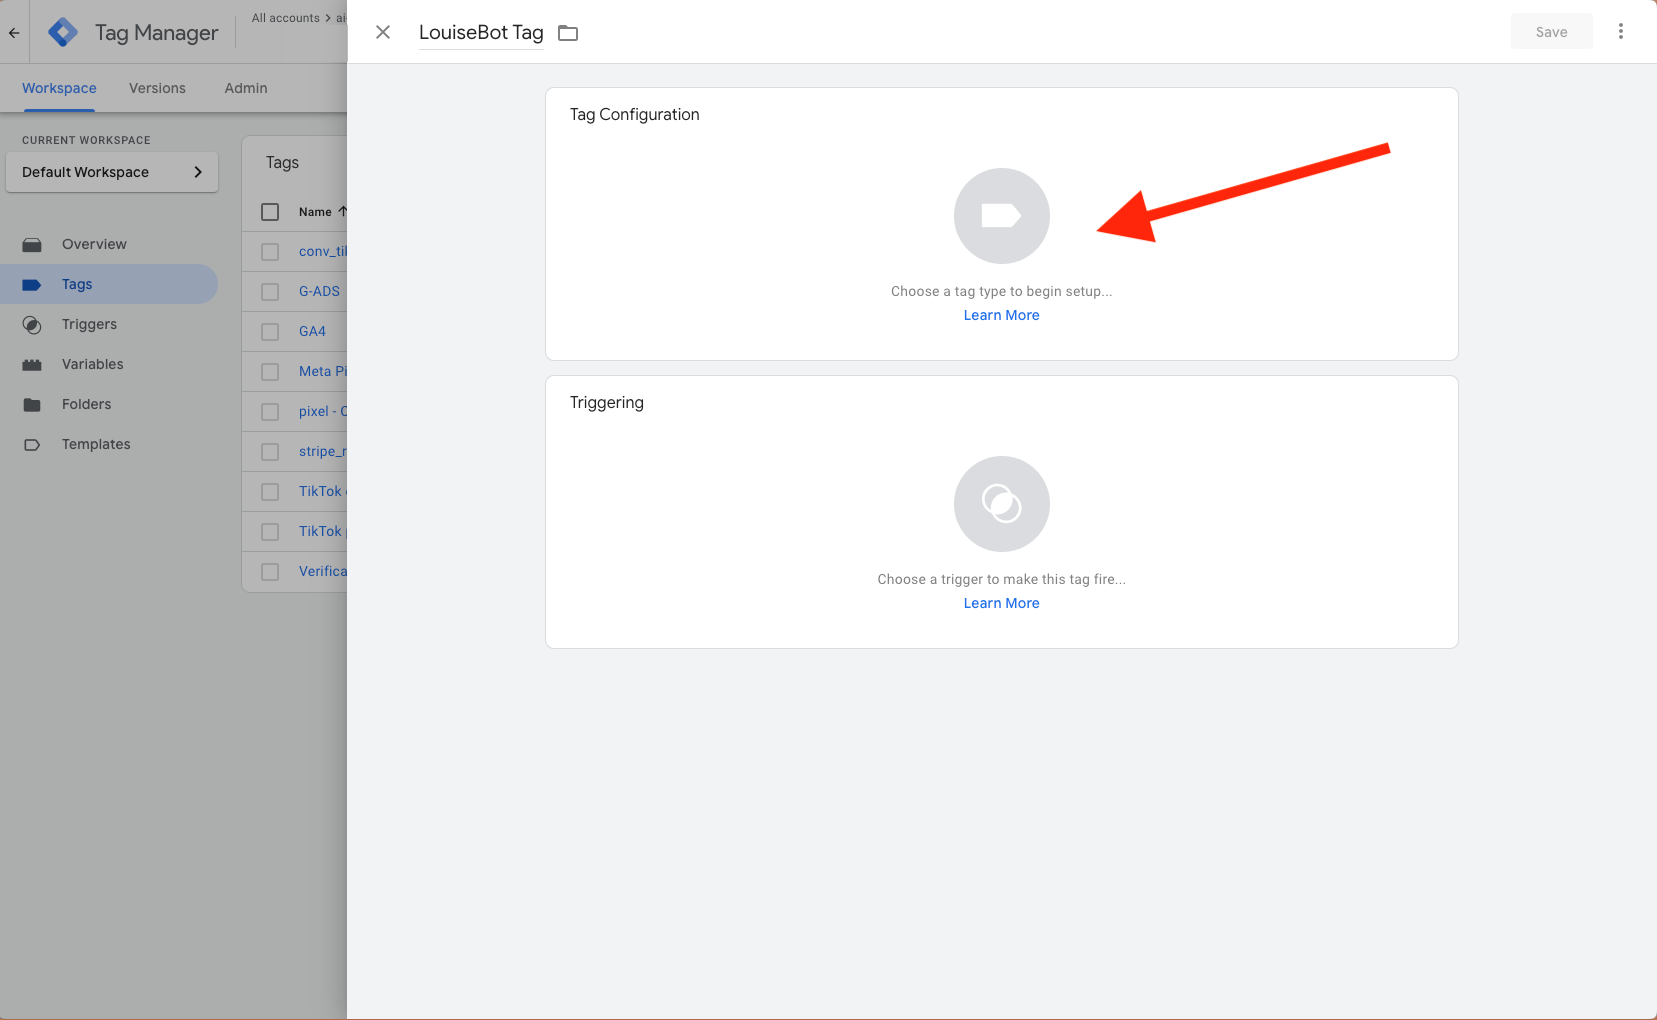This screenshot has height=1020, width=1657.
Task: Click the Folders icon in sidebar
Action: pyautogui.click(x=32, y=404)
